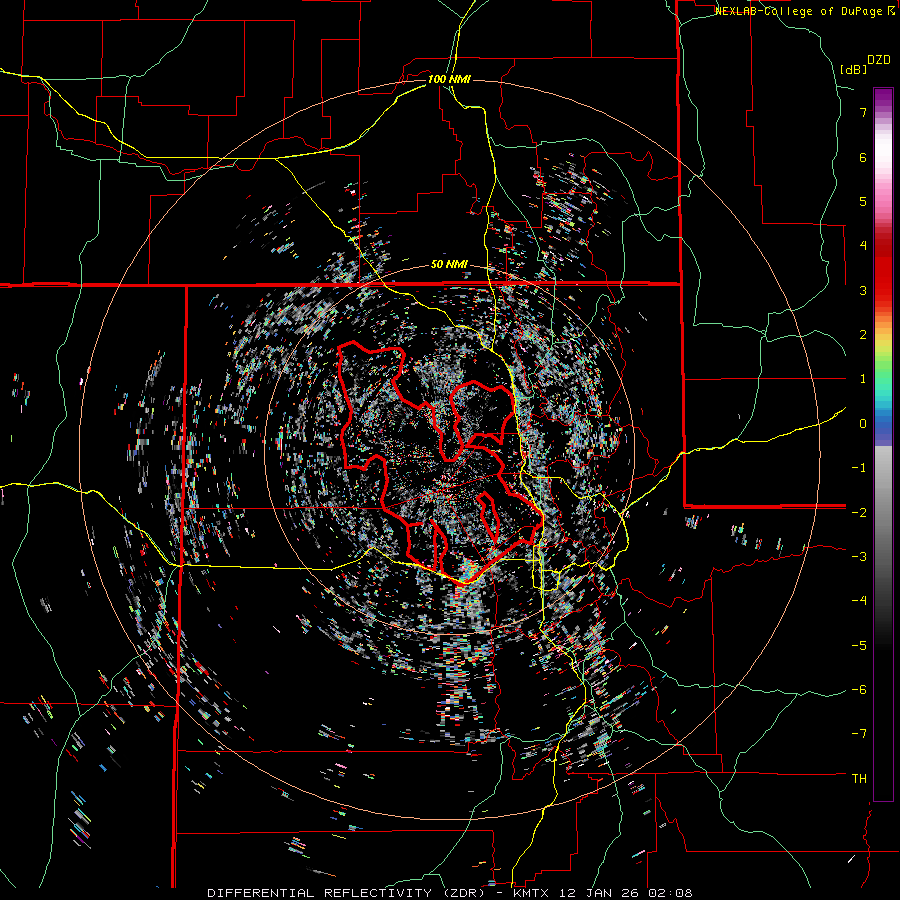
Task: Click the 50 NMI range ring label
Action: click(x=449, y=265)
